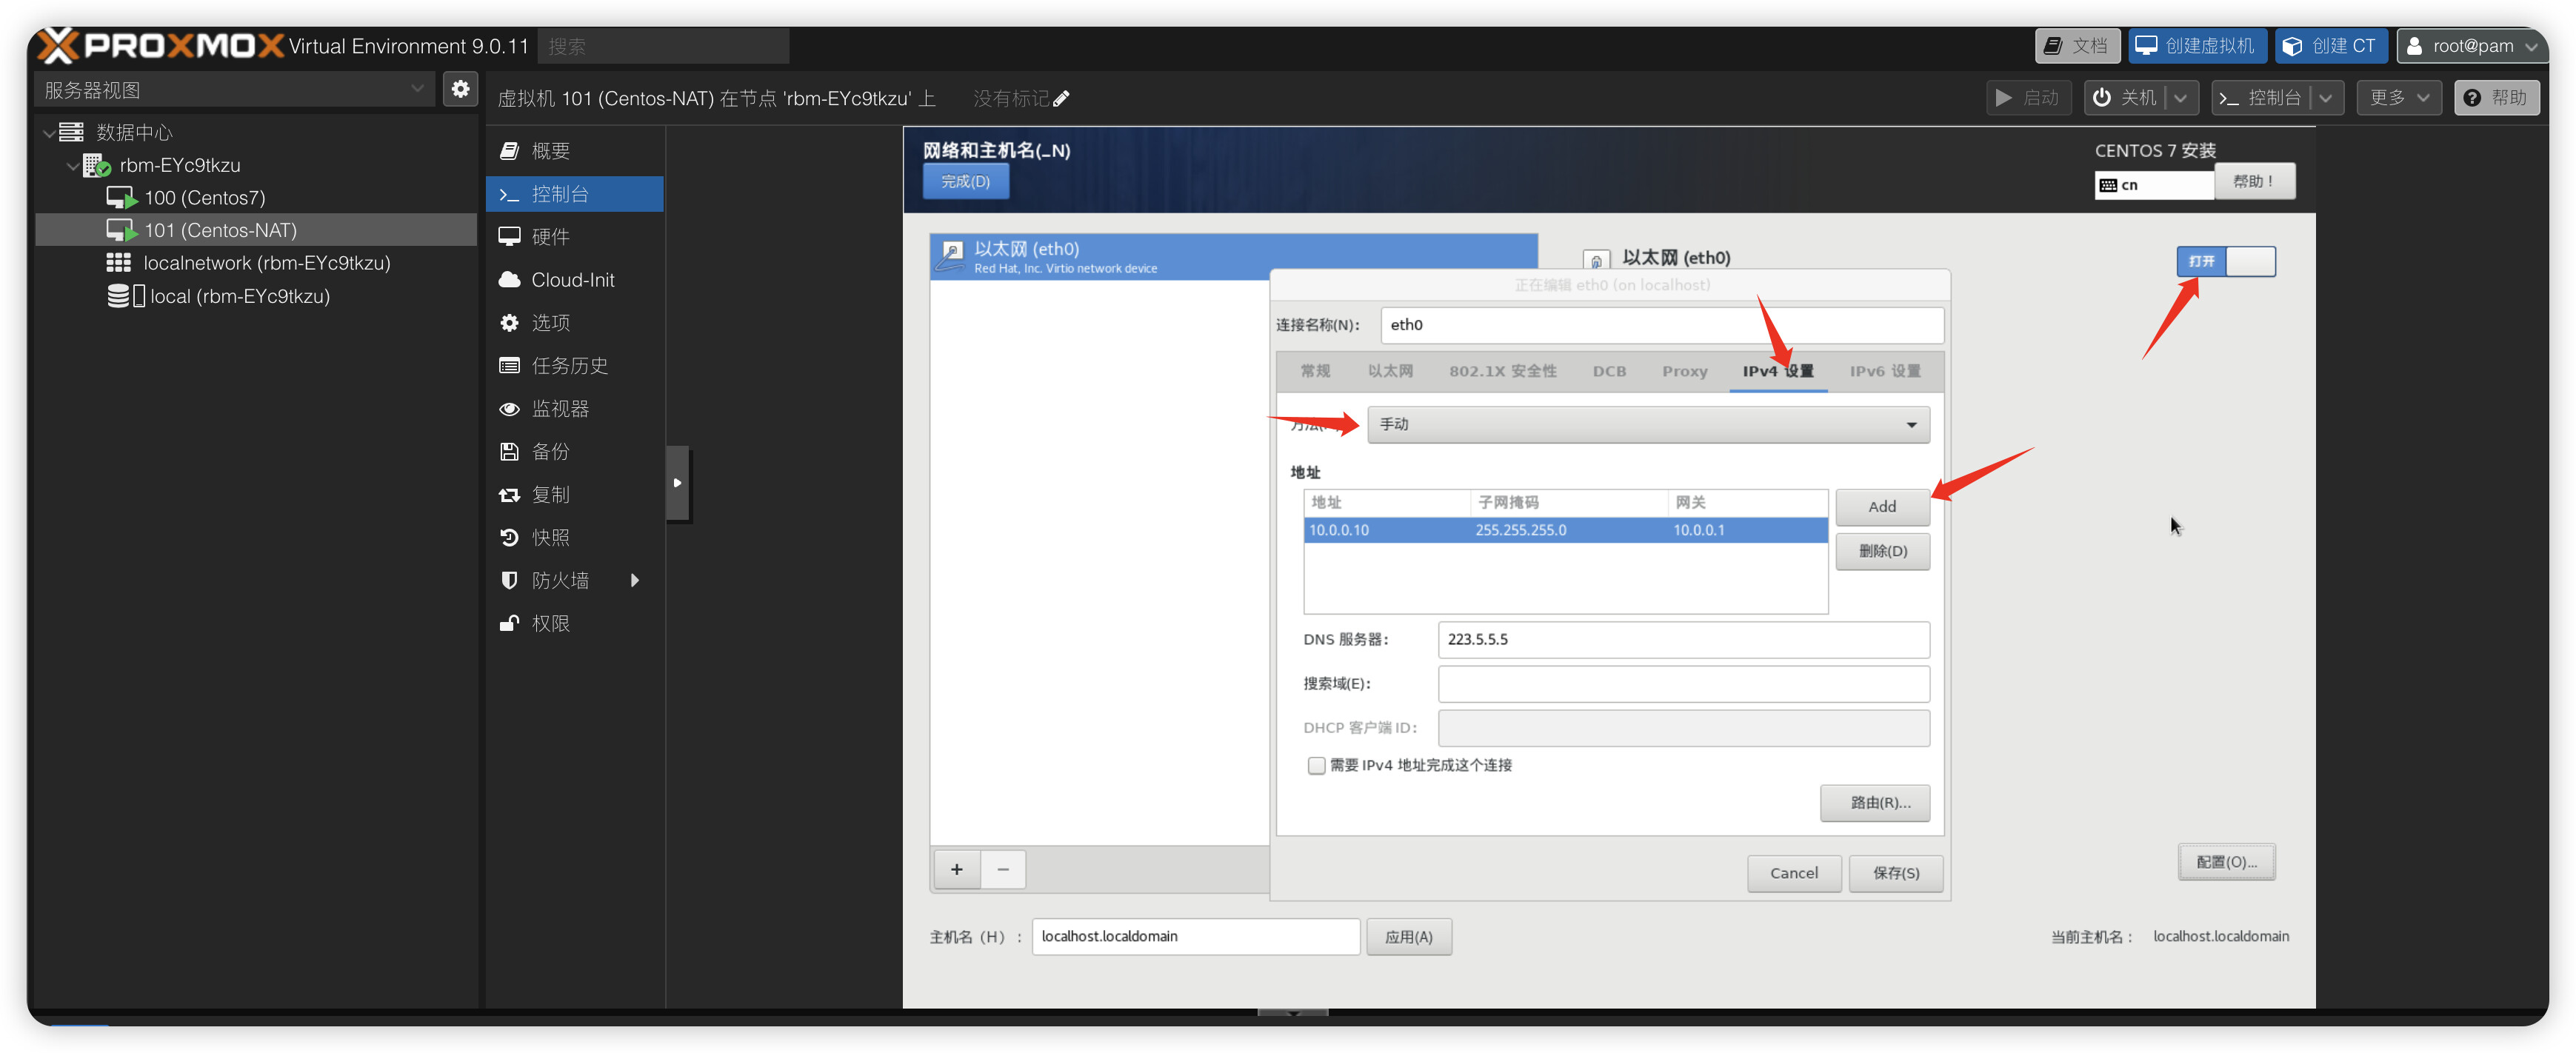This screenshot has height=1053, width=2576.
Task: Click the gear icon beside server view
Action: (x=460, y=89)
